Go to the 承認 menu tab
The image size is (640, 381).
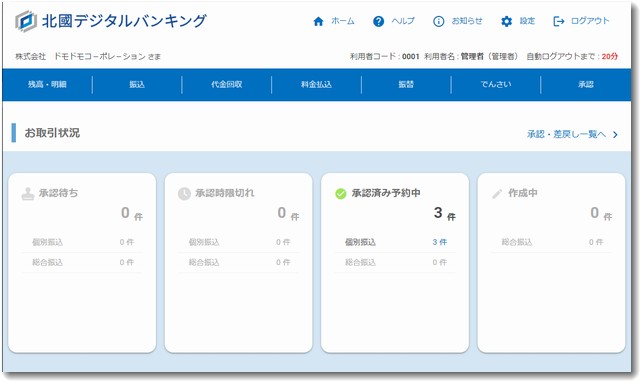[x=586, y=85]
